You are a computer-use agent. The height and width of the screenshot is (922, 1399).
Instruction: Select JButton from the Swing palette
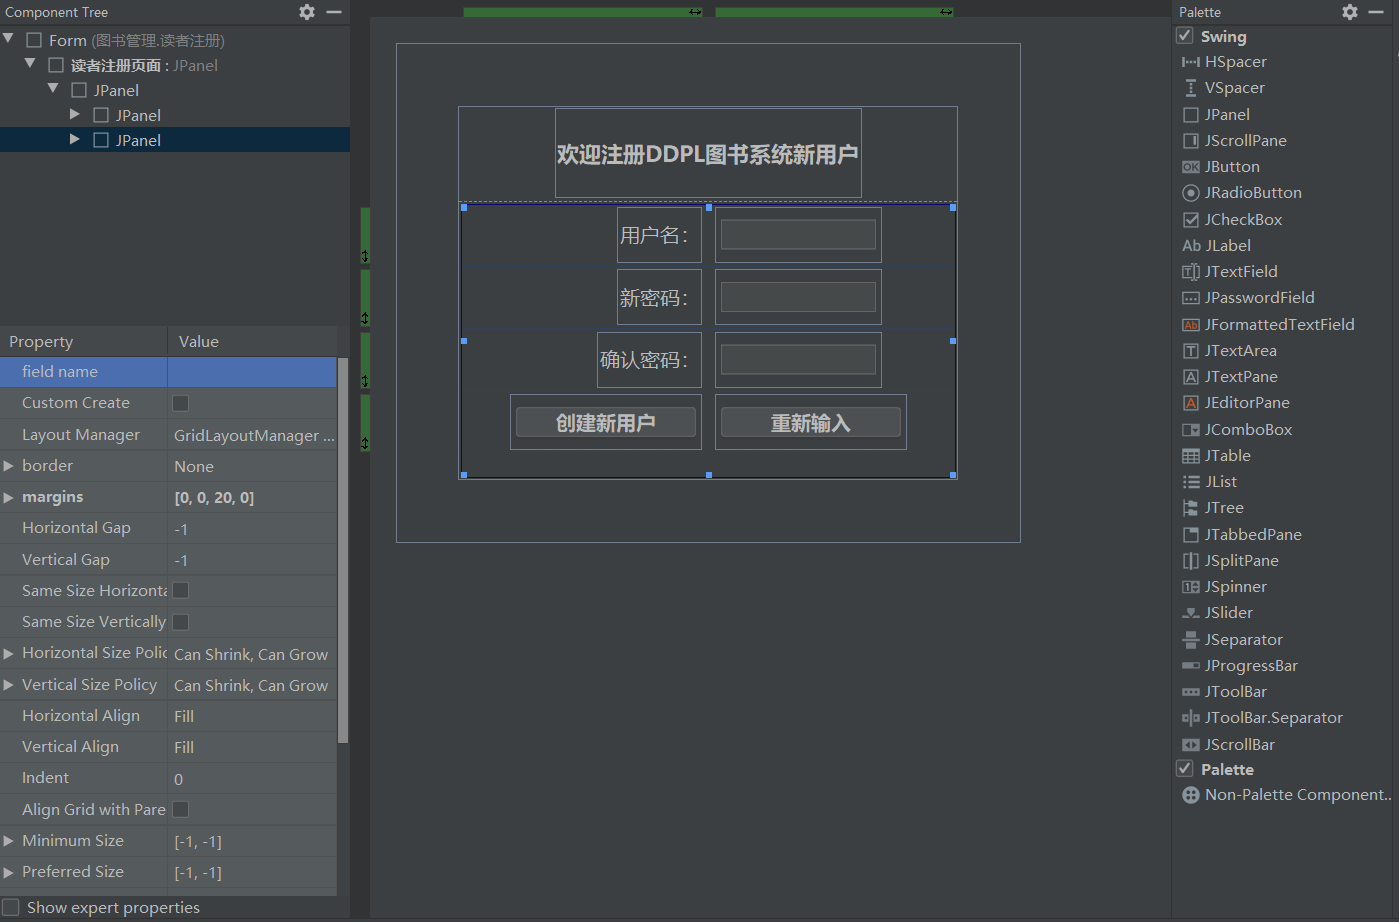coord(1231,166)
